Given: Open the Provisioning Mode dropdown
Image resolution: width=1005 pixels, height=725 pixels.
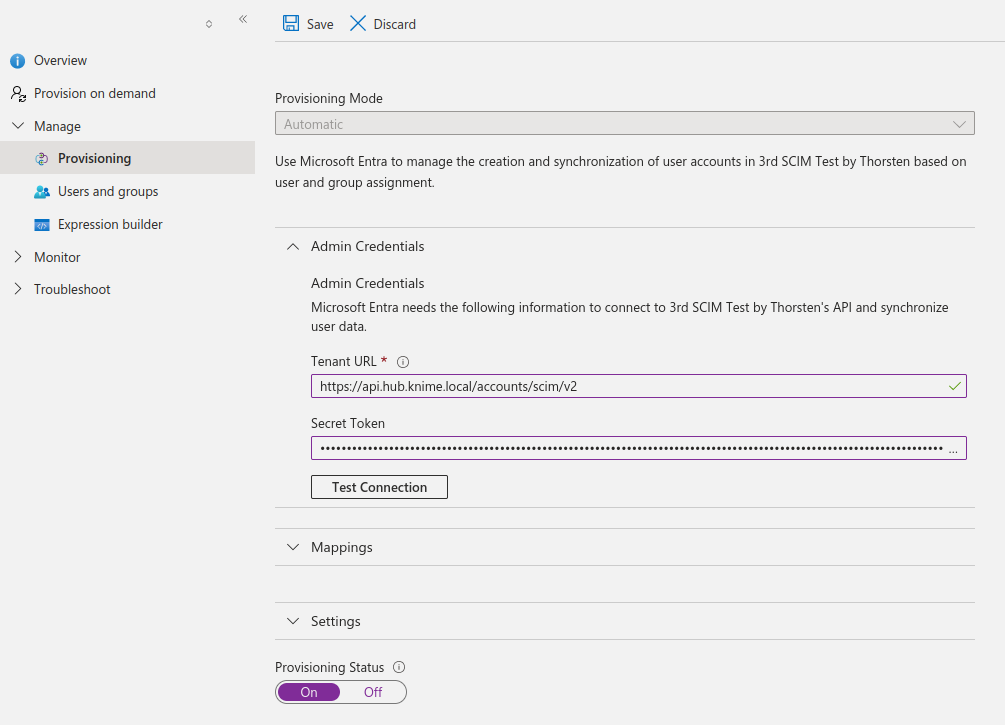Looking at the screenshot, I should pos(624,124).
